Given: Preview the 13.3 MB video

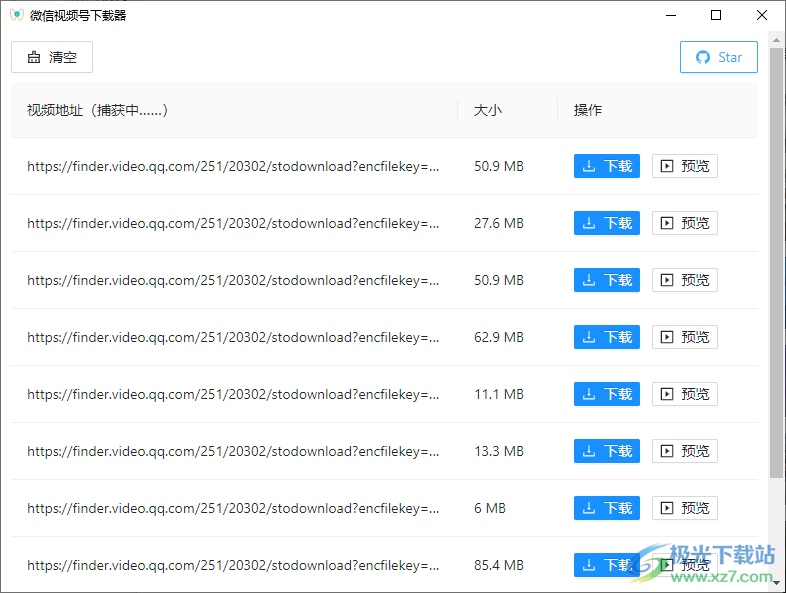Looking at the screenshot, I should [684, 451].
